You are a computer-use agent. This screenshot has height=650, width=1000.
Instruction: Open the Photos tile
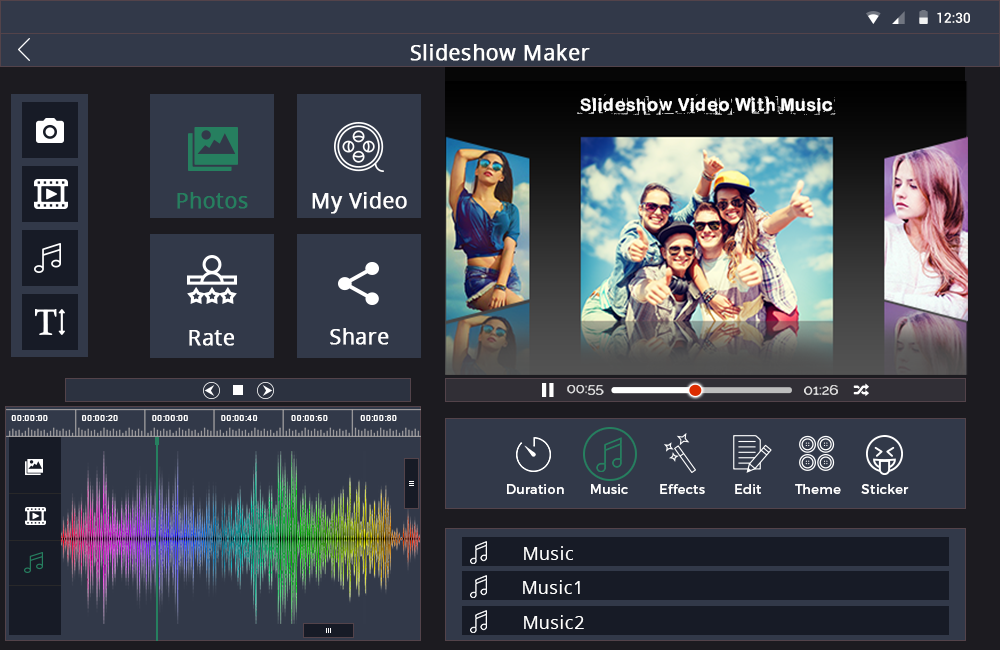point(212,156)
